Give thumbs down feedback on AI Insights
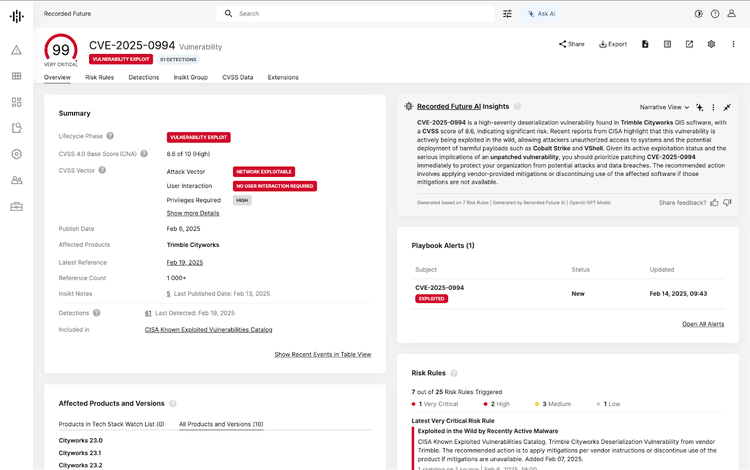The height and width of the screenshot is (470, 750). pos(727,203)
